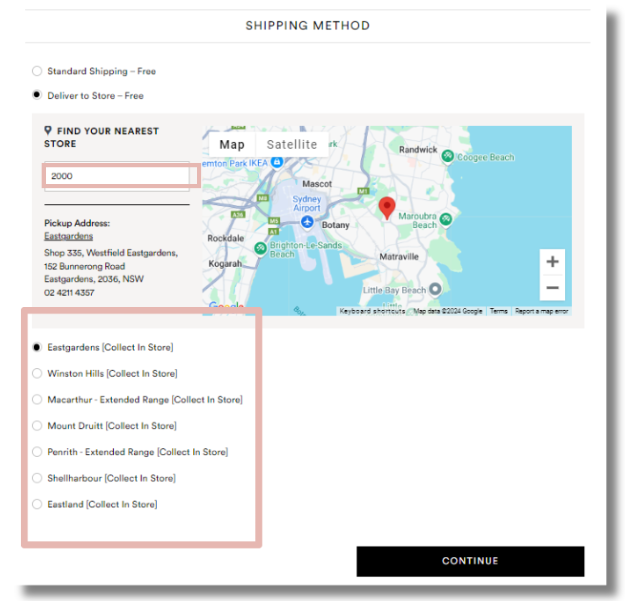Viewport: 625px width, 601px height.
Task: Click the Coogee Beach marker
Action: click(448, 157)
